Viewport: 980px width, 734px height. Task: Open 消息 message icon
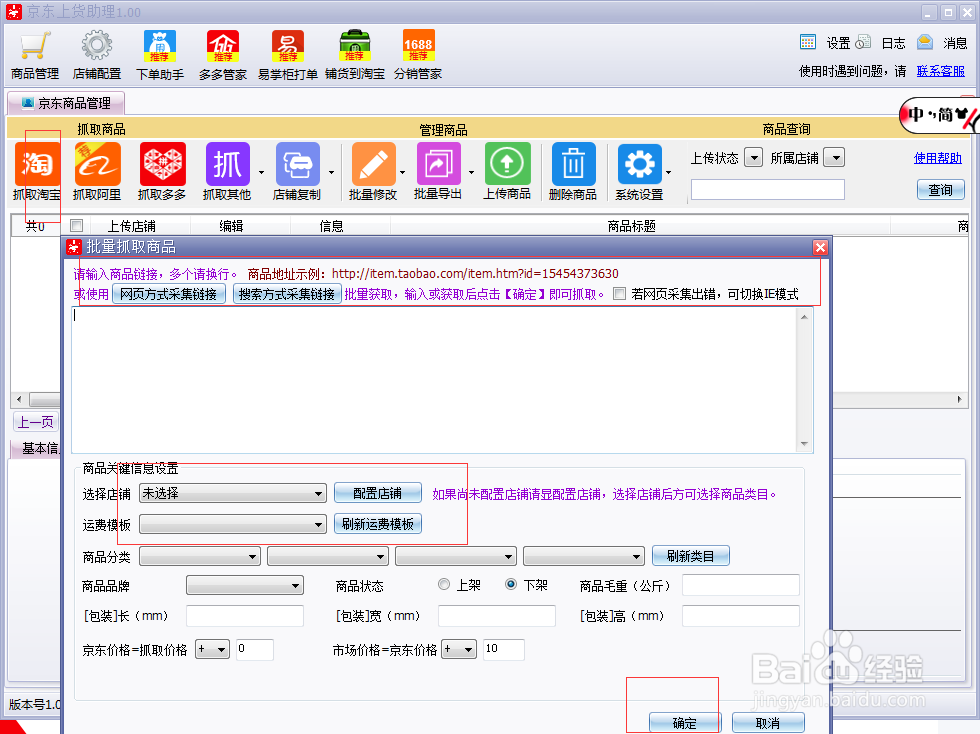point(925,43)
